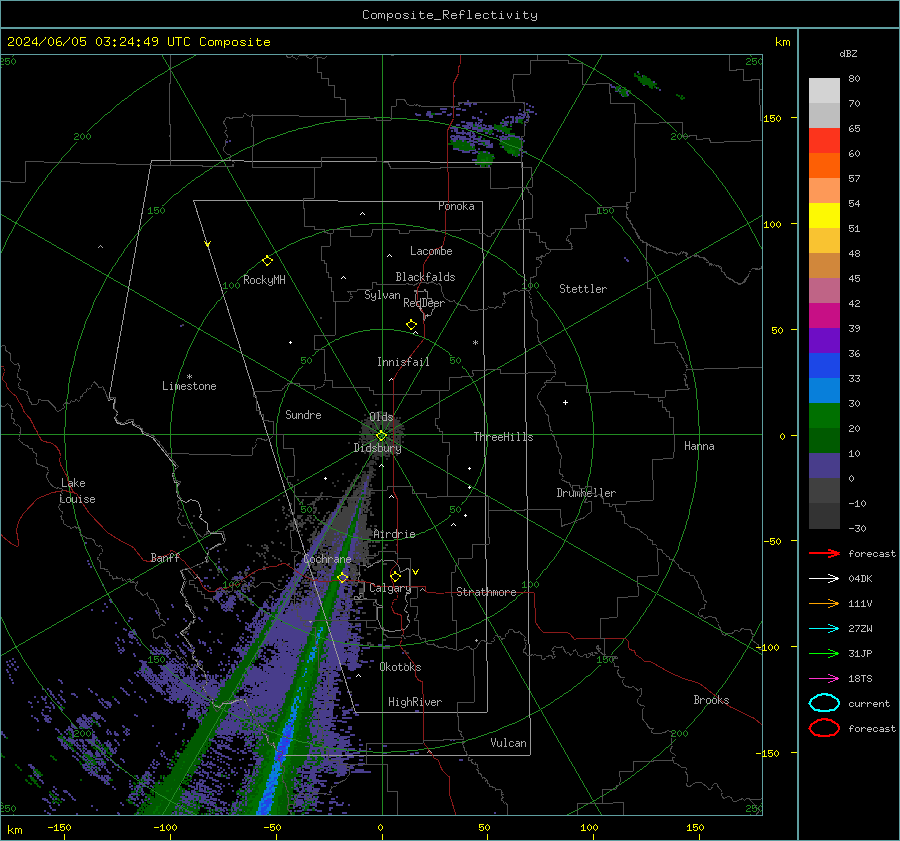Click the green 31JP arrow icon

(824, 653)
